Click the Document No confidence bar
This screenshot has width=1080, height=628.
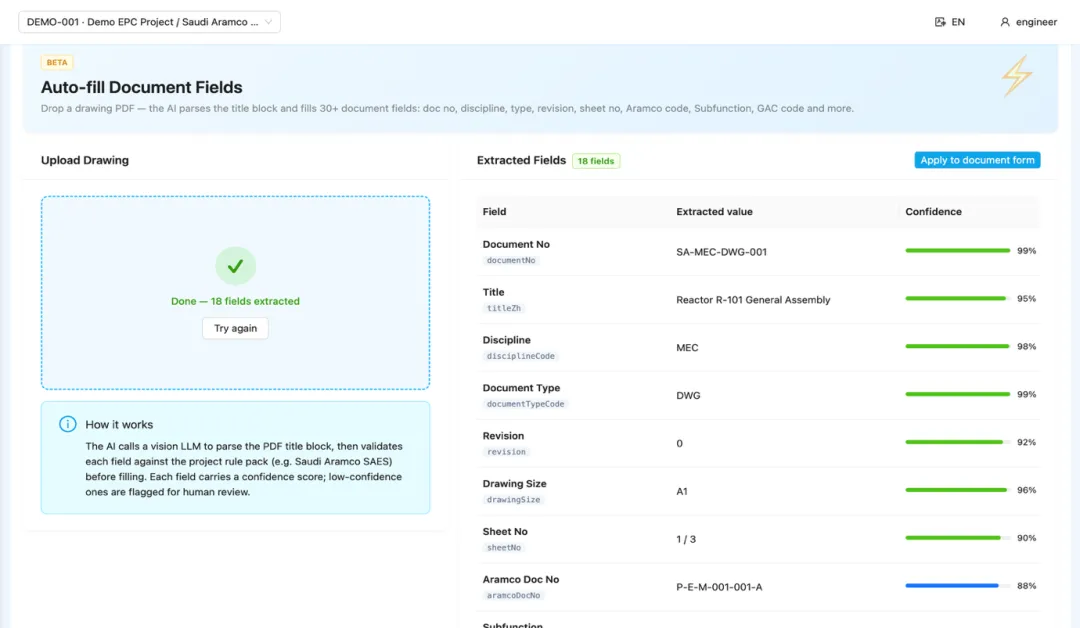(957, 251)
